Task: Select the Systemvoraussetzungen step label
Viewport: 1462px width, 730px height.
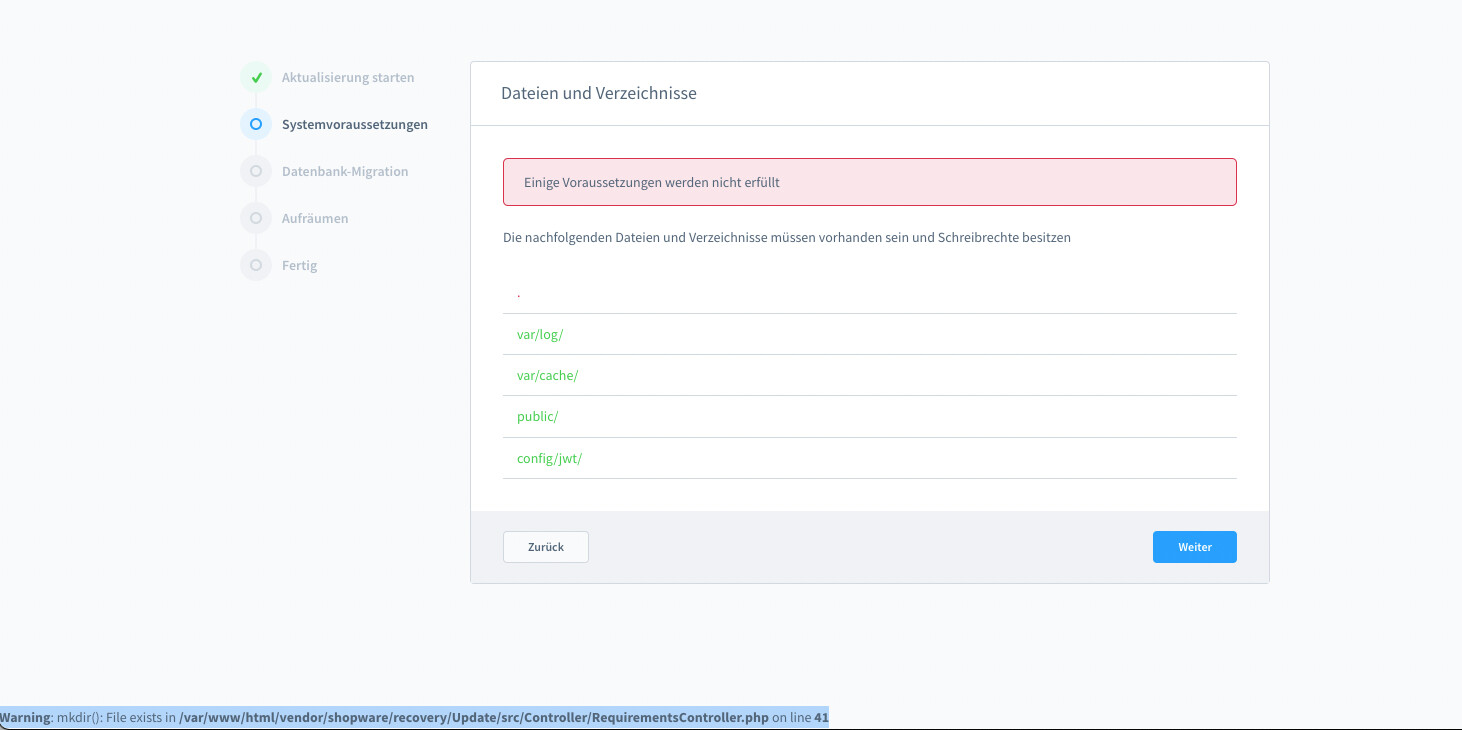Action: click(355, 125)
